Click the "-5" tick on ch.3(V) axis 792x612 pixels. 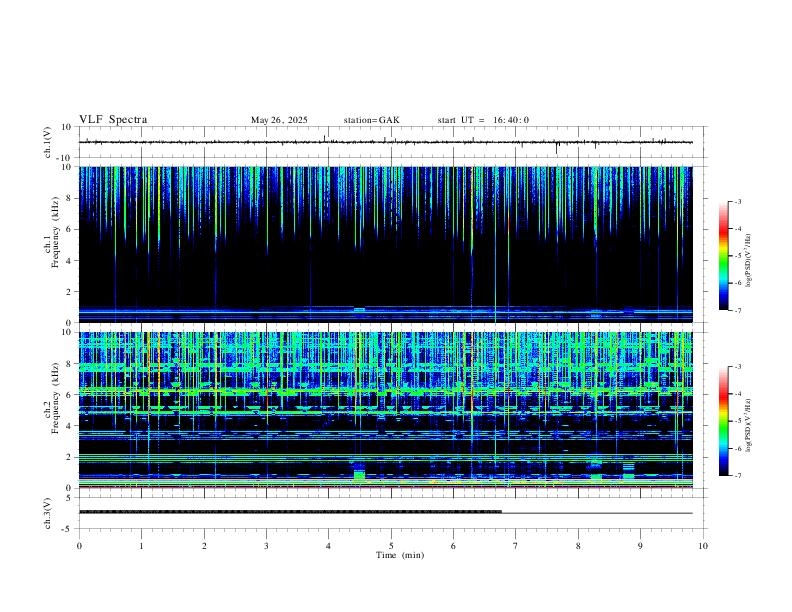click(68, 529)
